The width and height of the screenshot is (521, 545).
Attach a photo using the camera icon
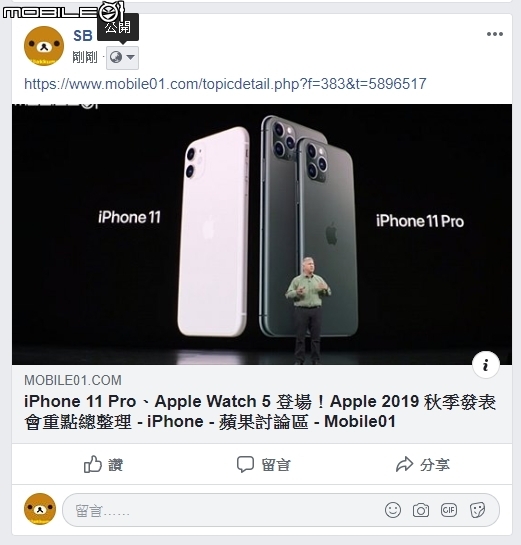[x=421, y=511]
